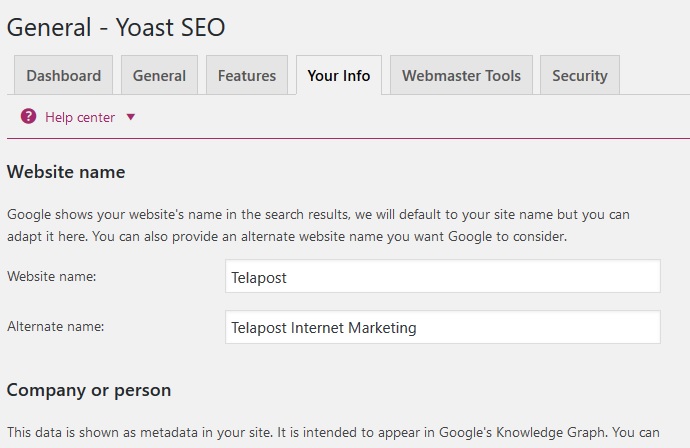The width and height of the screenshot is (690, 448).
Task: Open the General tab
Action: tap(159, 75)
